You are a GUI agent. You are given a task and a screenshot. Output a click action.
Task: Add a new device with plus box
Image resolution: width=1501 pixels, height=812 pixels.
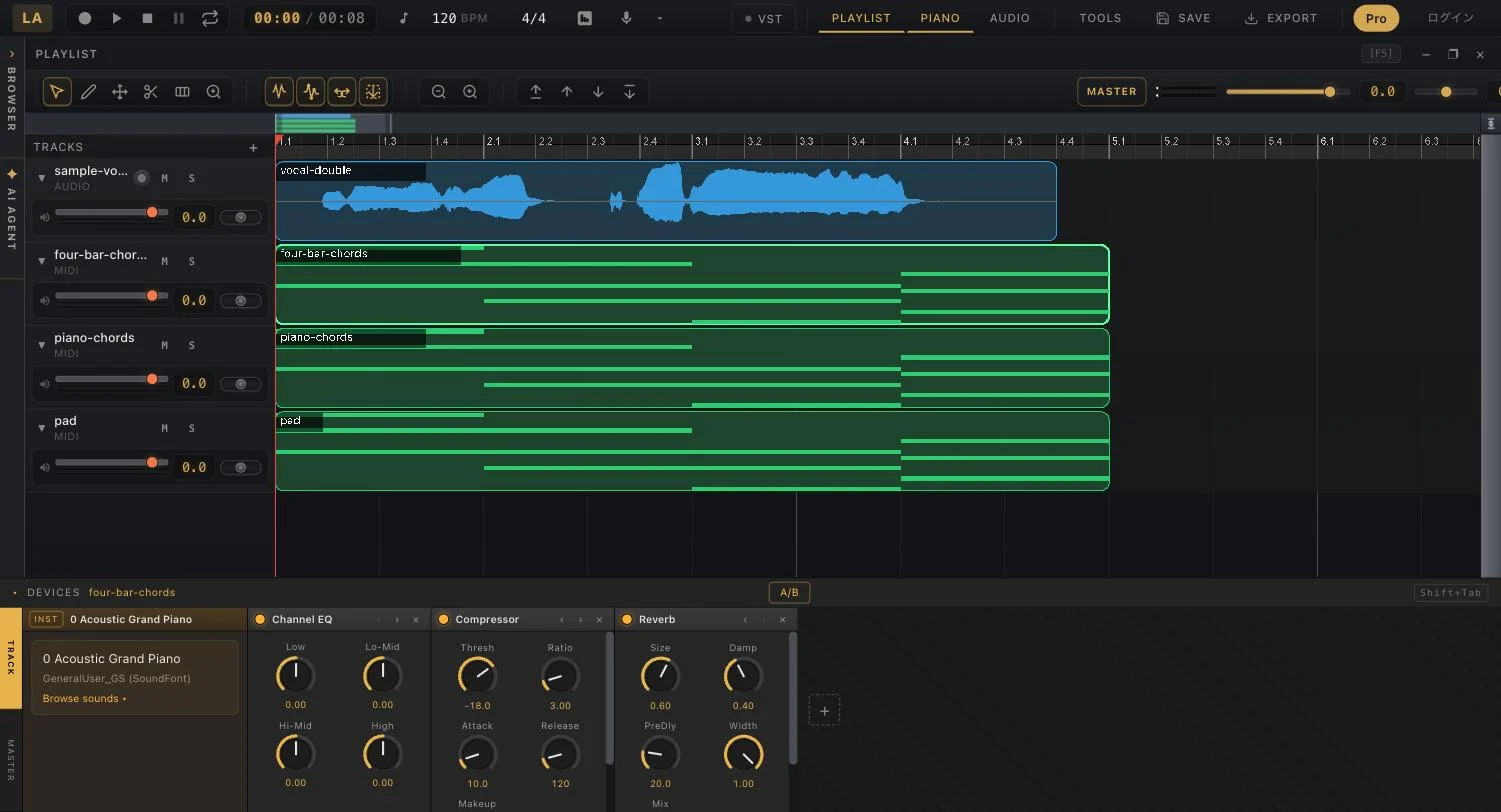click(x=824, y=711)
